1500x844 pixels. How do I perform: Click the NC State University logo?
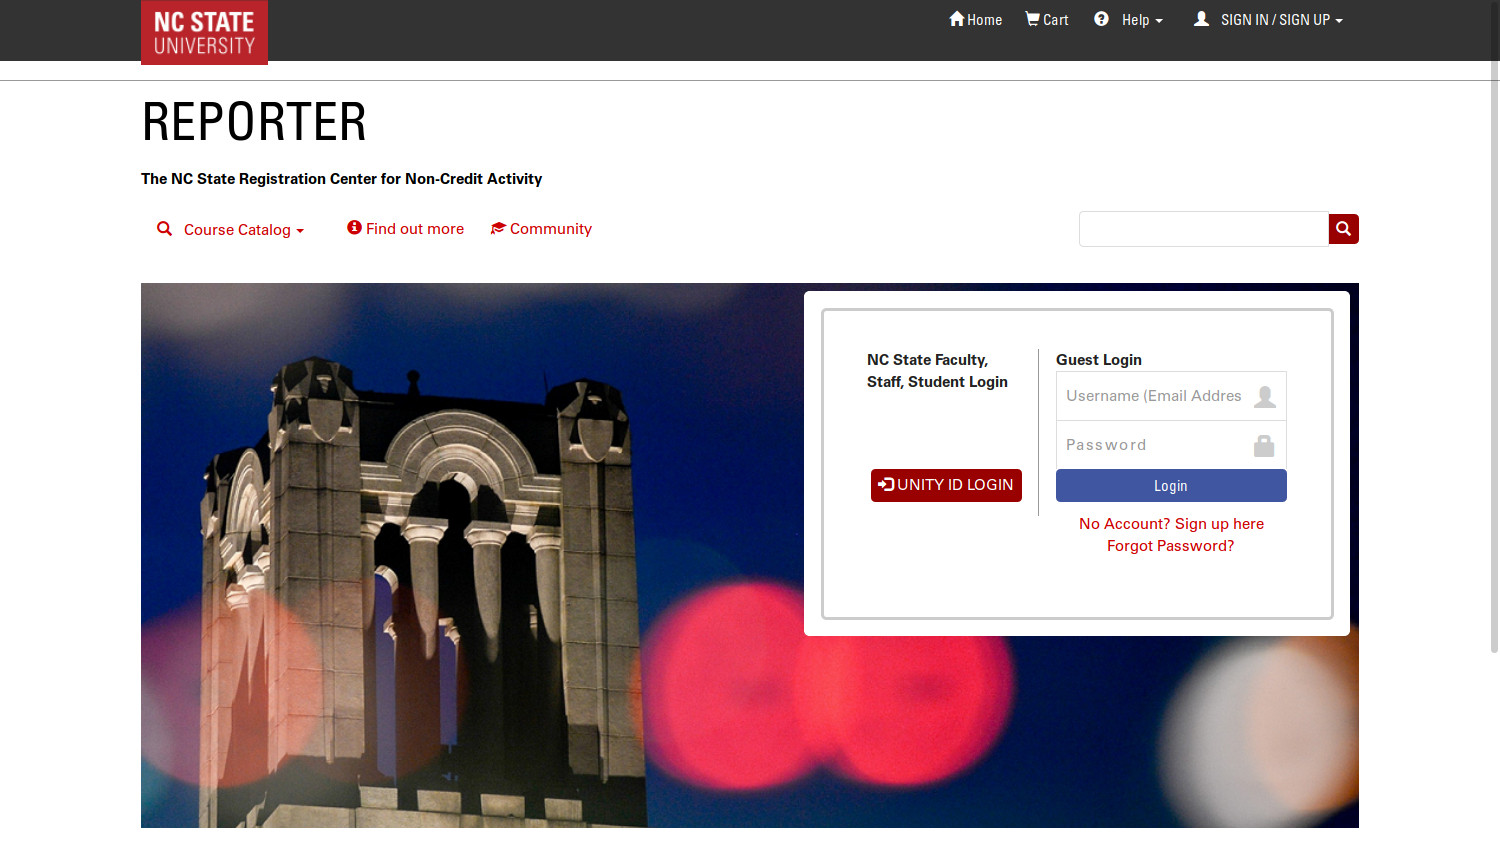[x=204, y=32]
